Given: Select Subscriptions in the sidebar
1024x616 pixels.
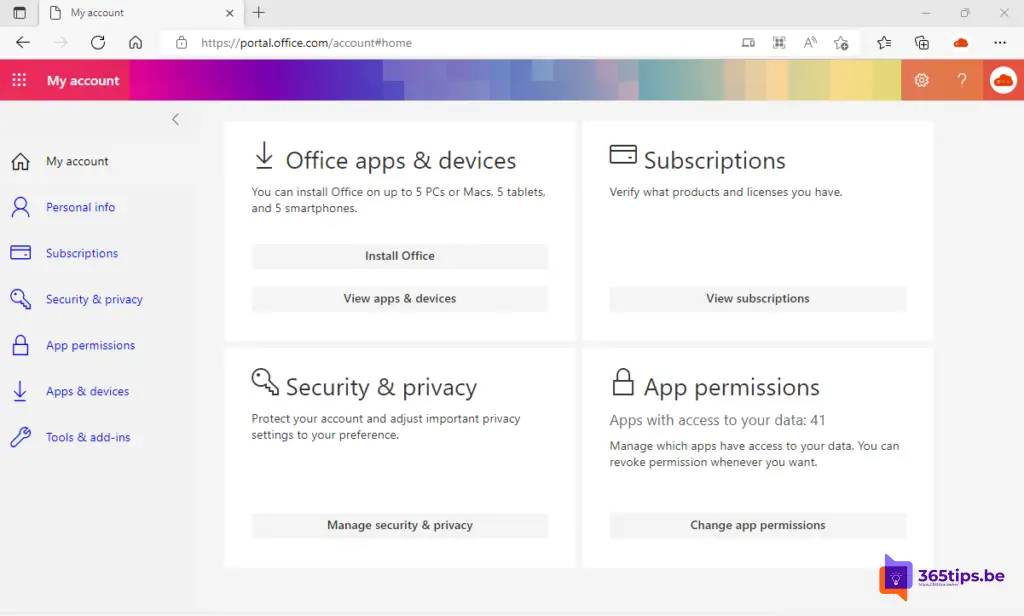Looking at the screenshot, I should coord(81,254).
